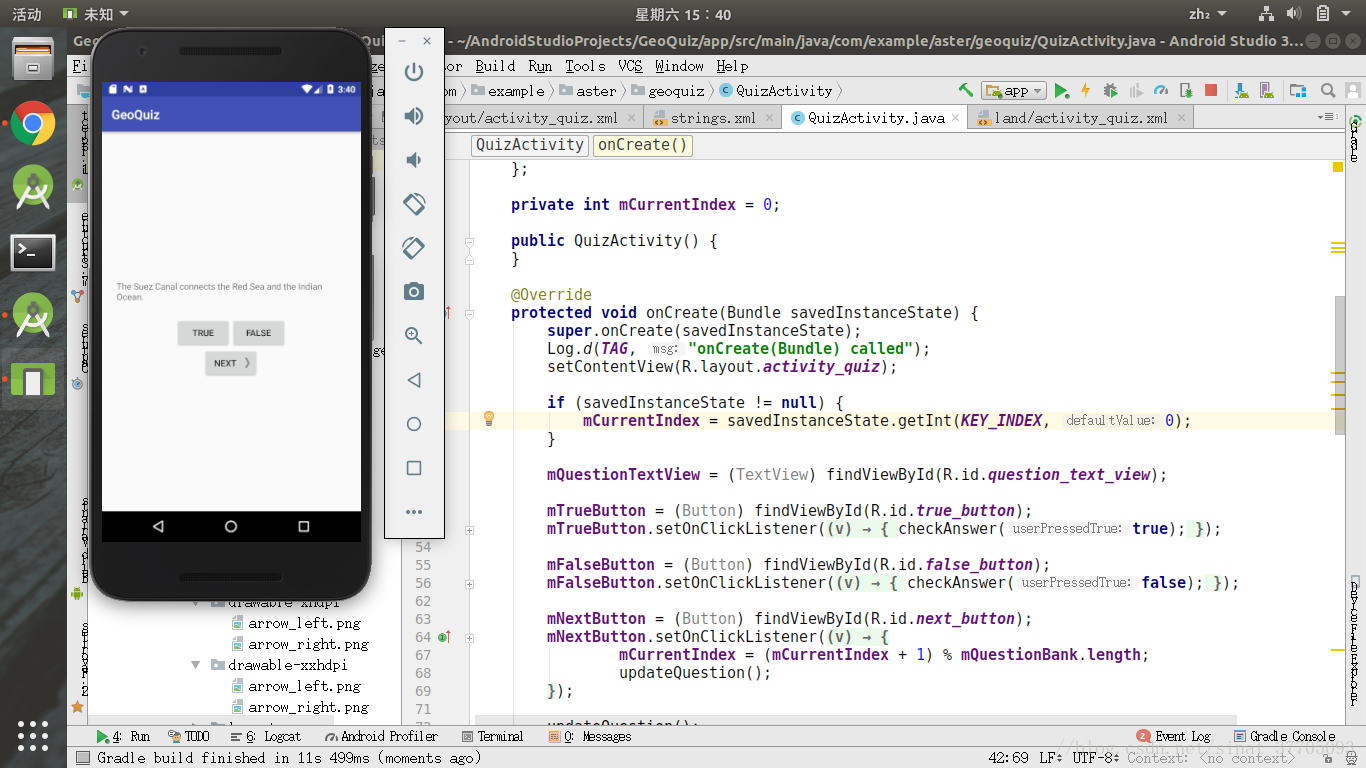Collapse the QuizActivity constructor fold marker
The height and width of the screenshot is (768, 1366).
click(x=470, y=241)
